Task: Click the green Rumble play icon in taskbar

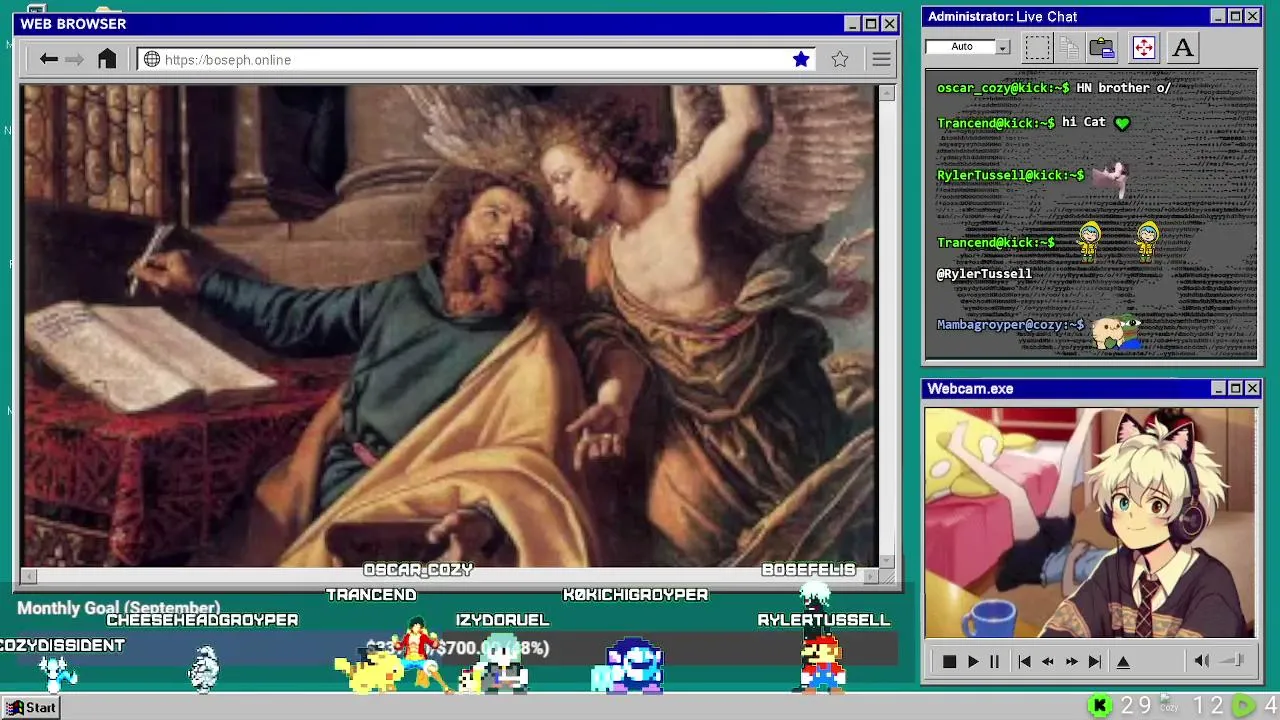Action: (1242, 706)
